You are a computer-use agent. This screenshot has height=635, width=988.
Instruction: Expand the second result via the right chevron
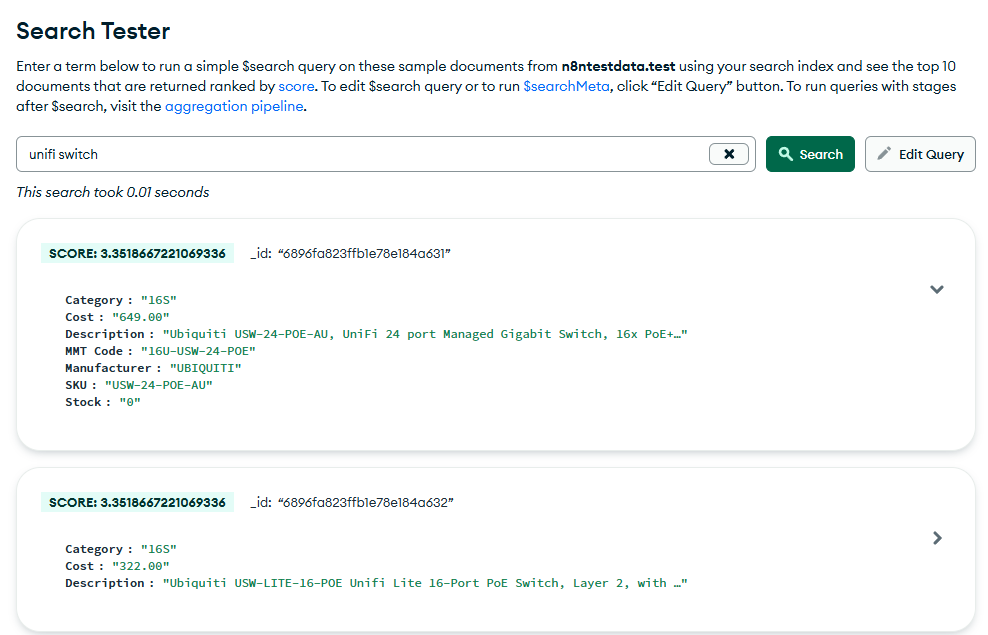click(x=937, y=537)
